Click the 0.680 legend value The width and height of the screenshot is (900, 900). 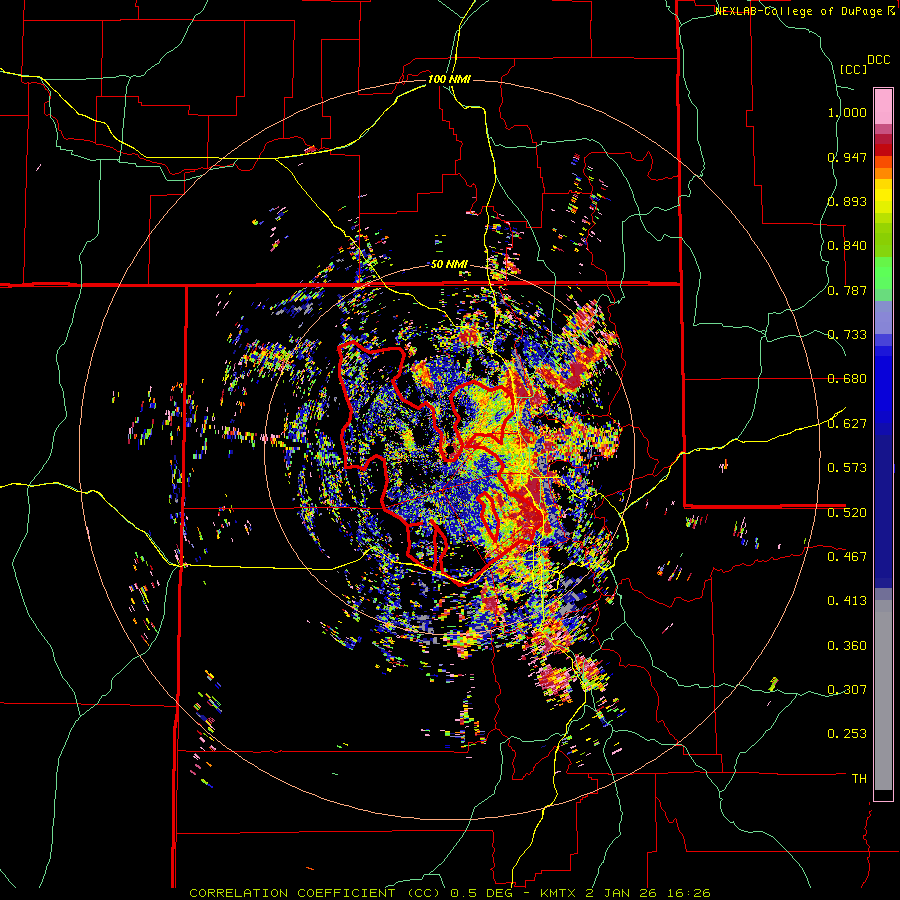pyautogui.click(x=847, y=379)
